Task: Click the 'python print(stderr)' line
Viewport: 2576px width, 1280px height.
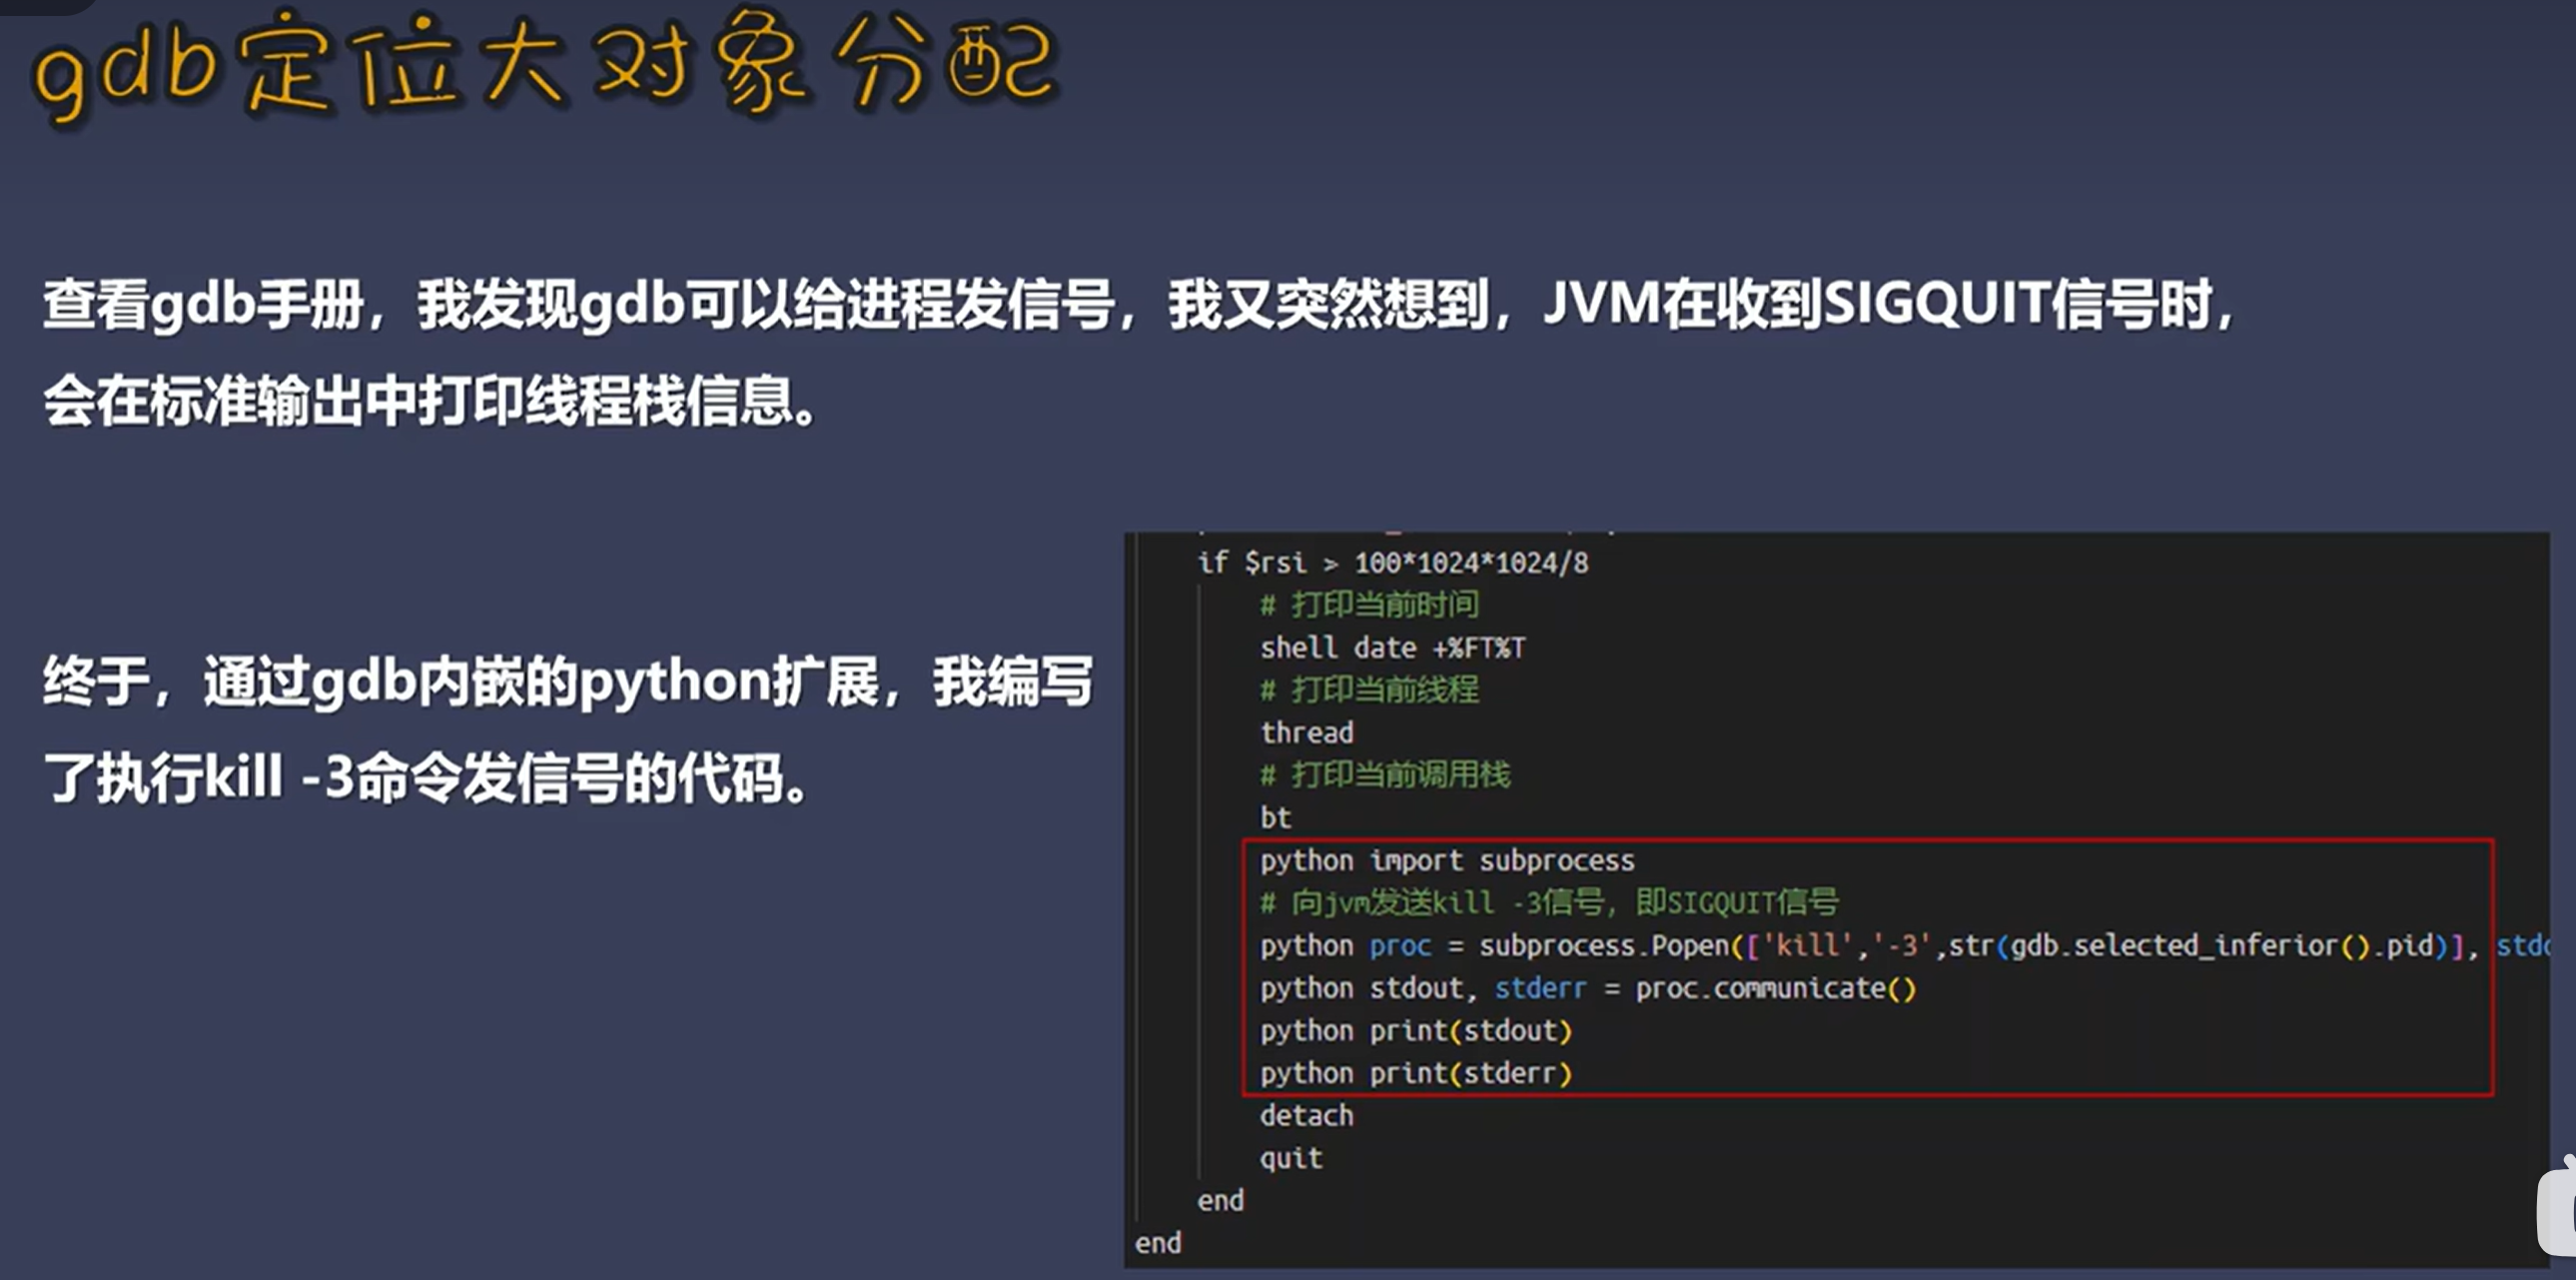Action: tap(1415, 1074)
